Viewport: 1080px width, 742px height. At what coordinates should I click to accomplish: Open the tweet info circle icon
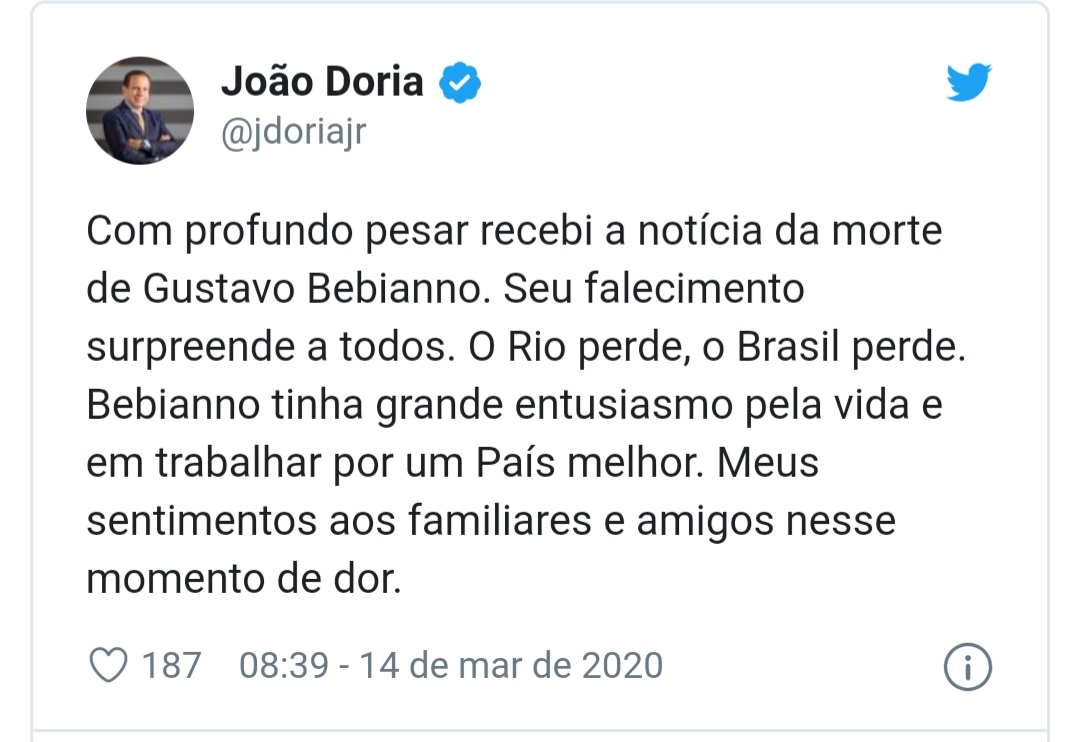pyautogui.click(x=967, y=667)
